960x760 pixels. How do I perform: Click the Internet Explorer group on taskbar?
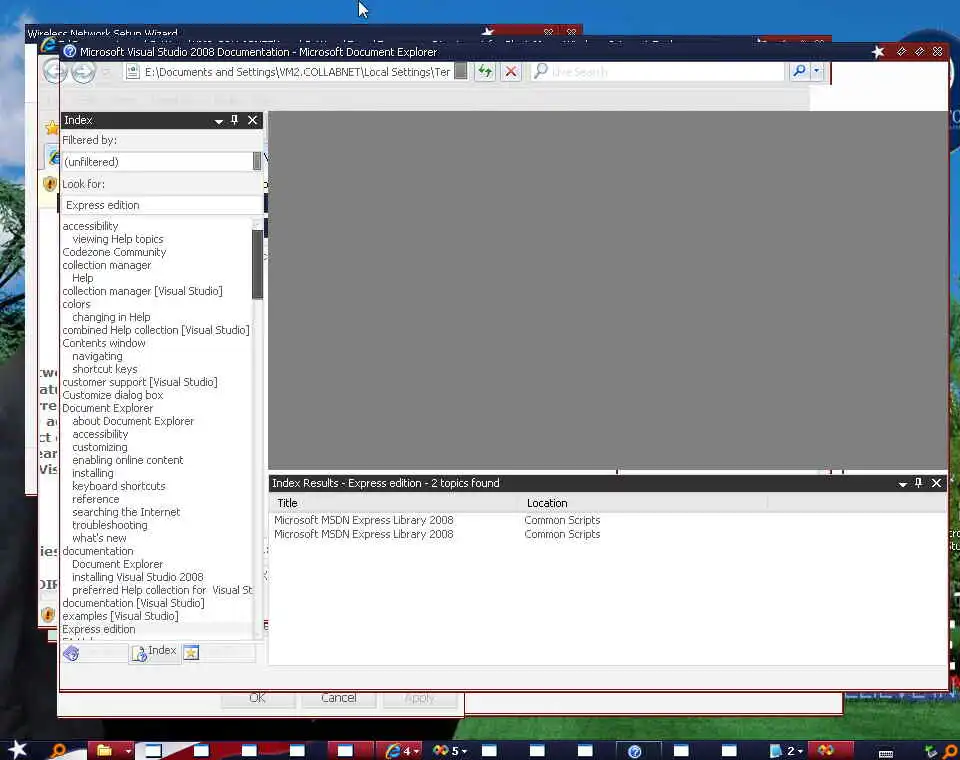point(401,750)
